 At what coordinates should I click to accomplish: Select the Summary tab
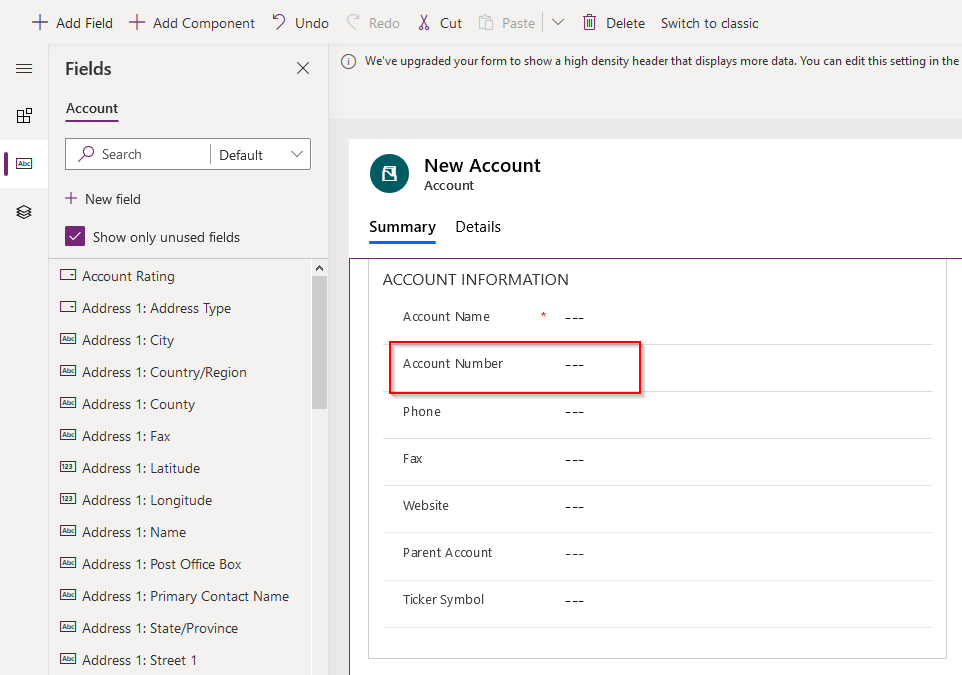click(x=402, y=227)
